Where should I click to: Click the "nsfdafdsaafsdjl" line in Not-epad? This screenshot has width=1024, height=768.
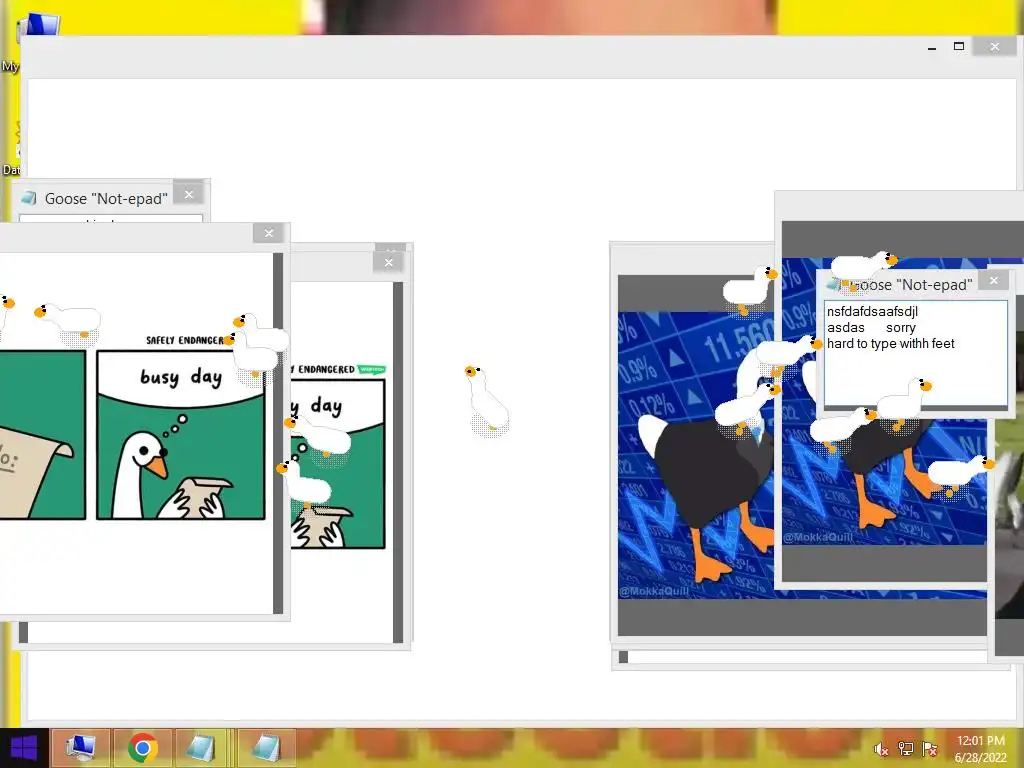click(872, 312)
